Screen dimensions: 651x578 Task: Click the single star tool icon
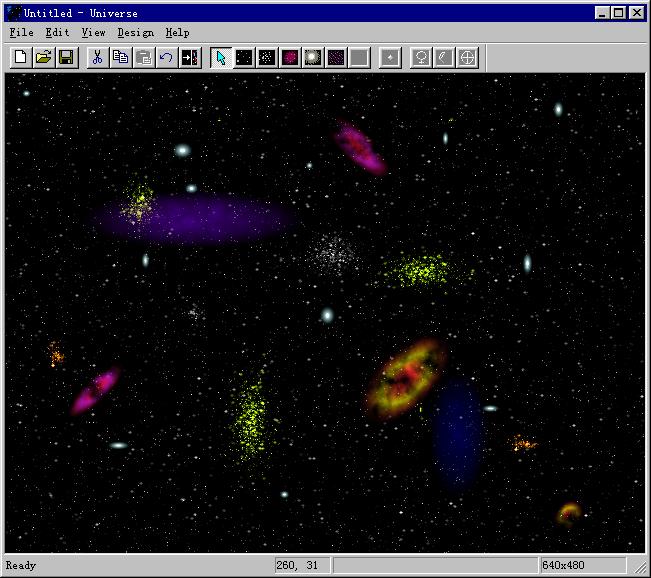(x=390, y=57)
